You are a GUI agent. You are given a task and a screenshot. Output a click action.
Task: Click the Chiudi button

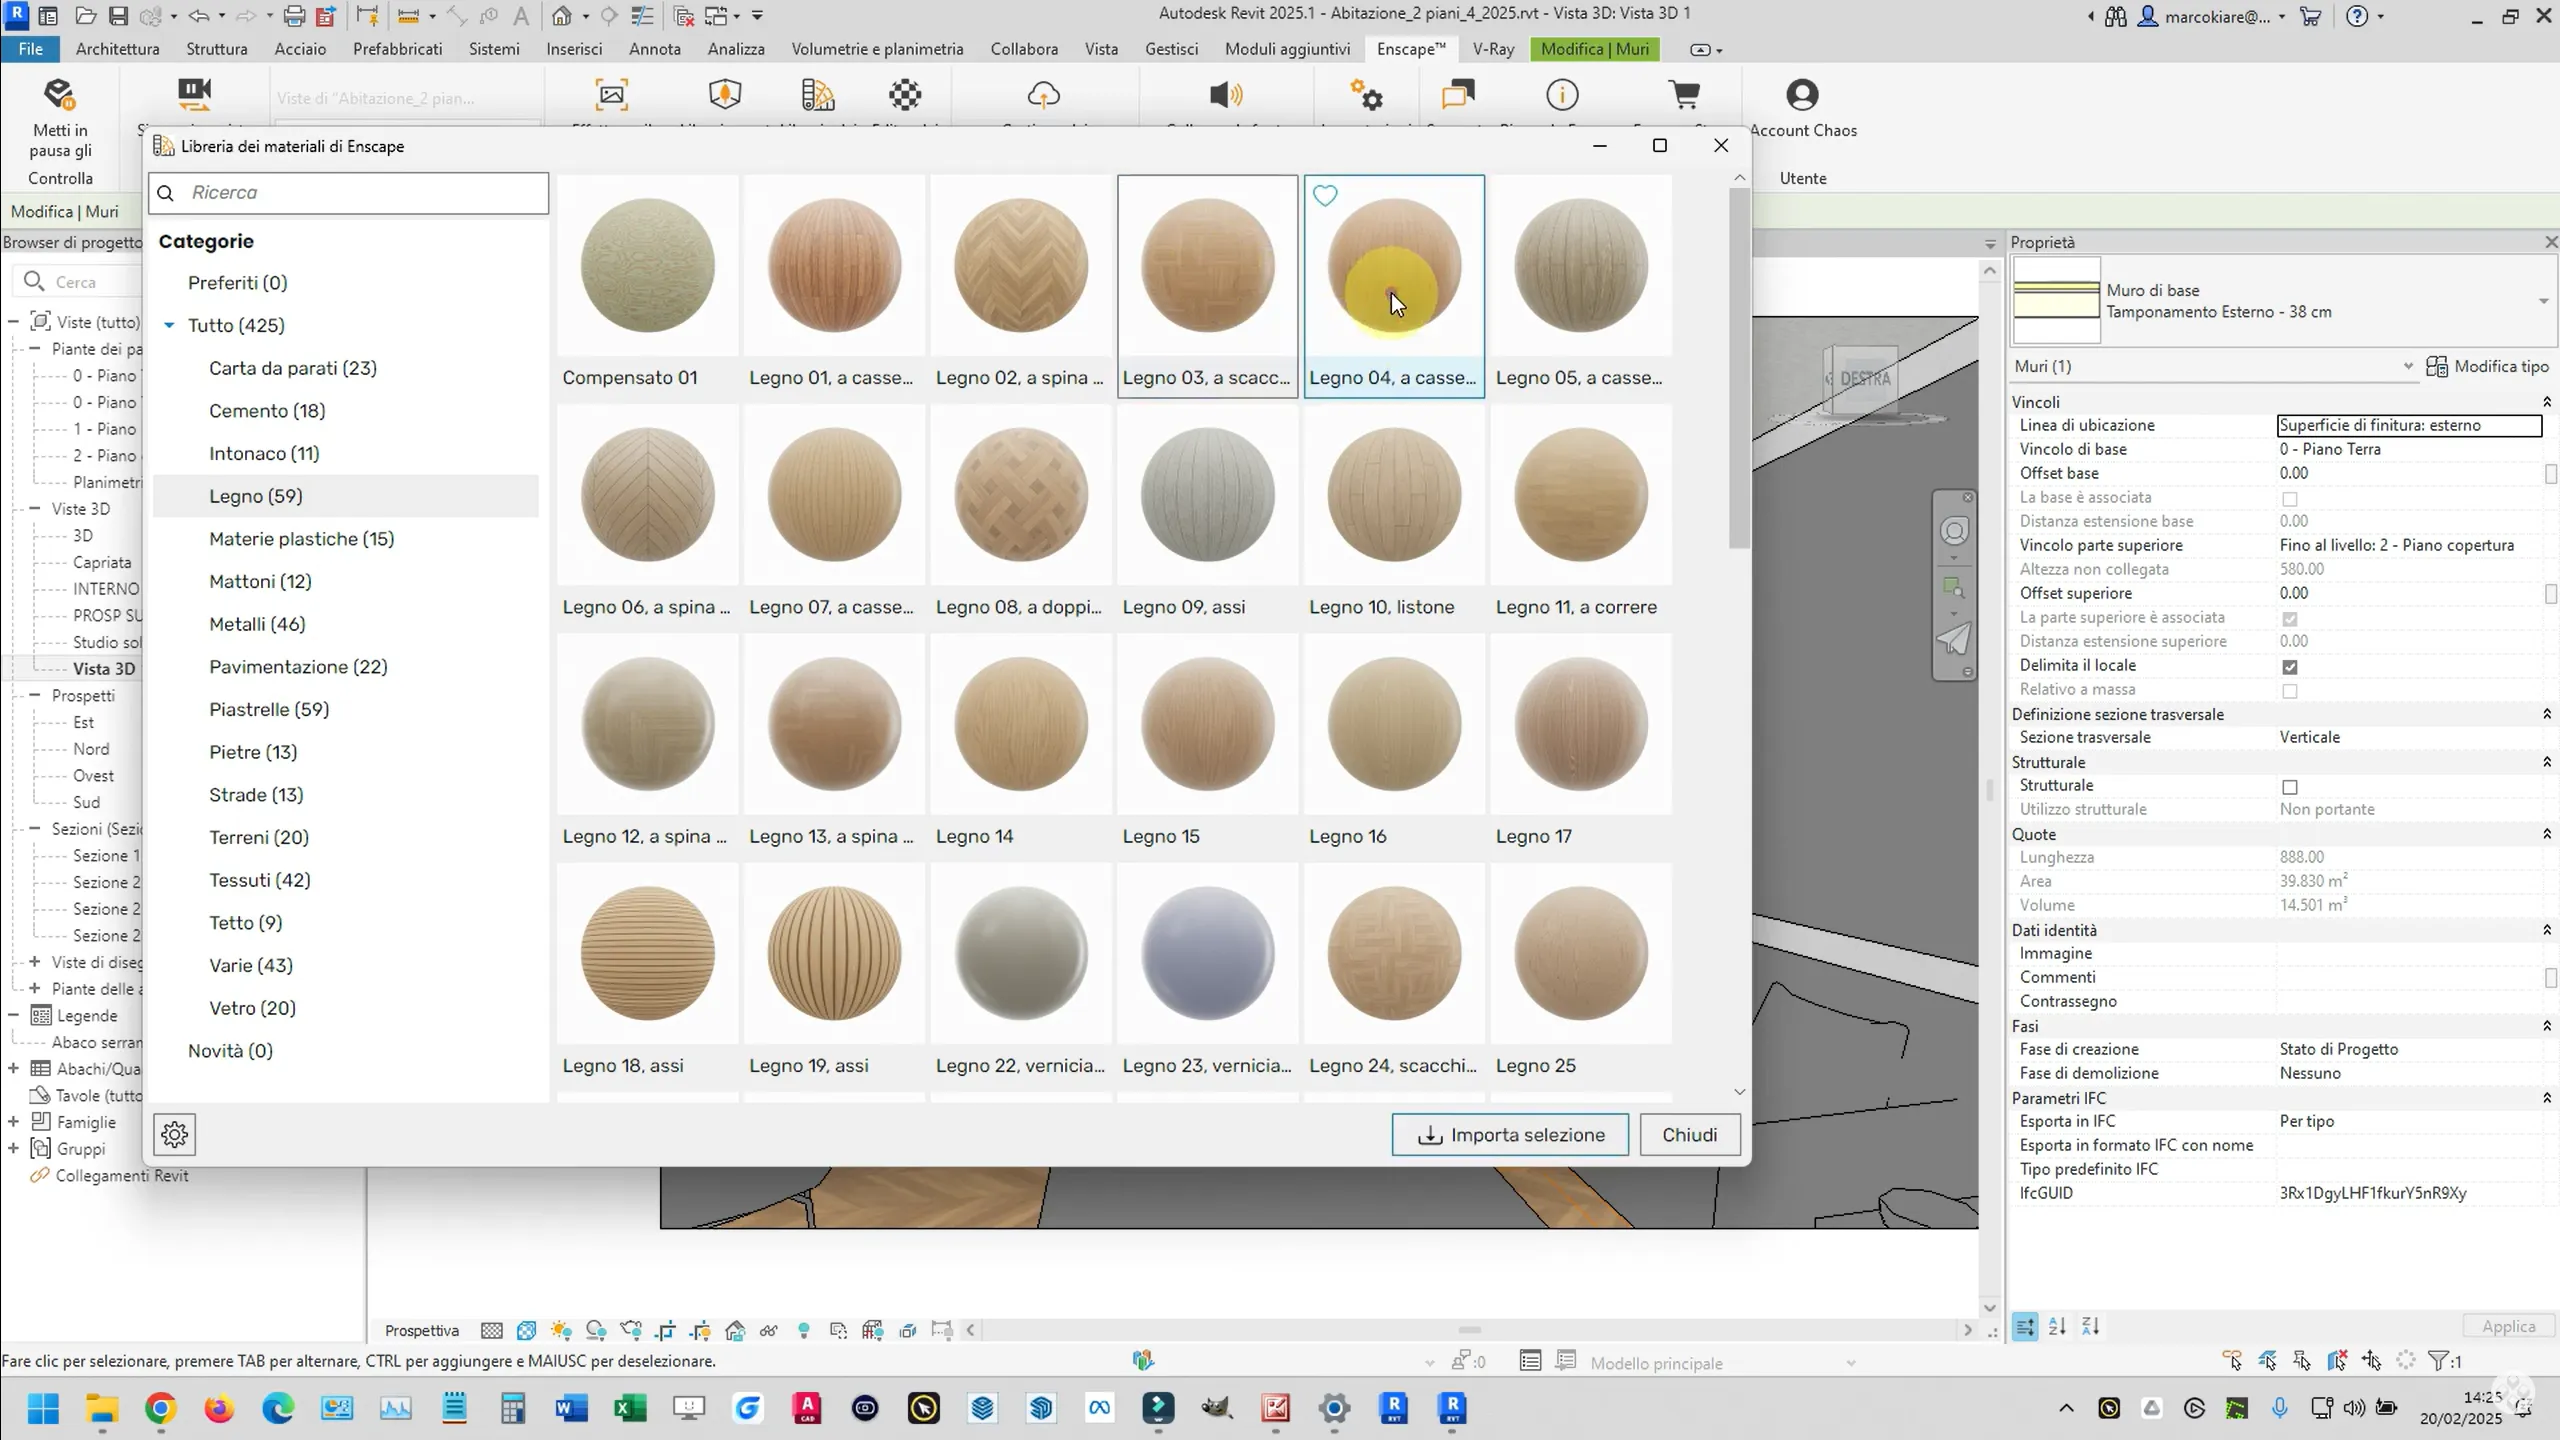(x=1689, y=1134)
